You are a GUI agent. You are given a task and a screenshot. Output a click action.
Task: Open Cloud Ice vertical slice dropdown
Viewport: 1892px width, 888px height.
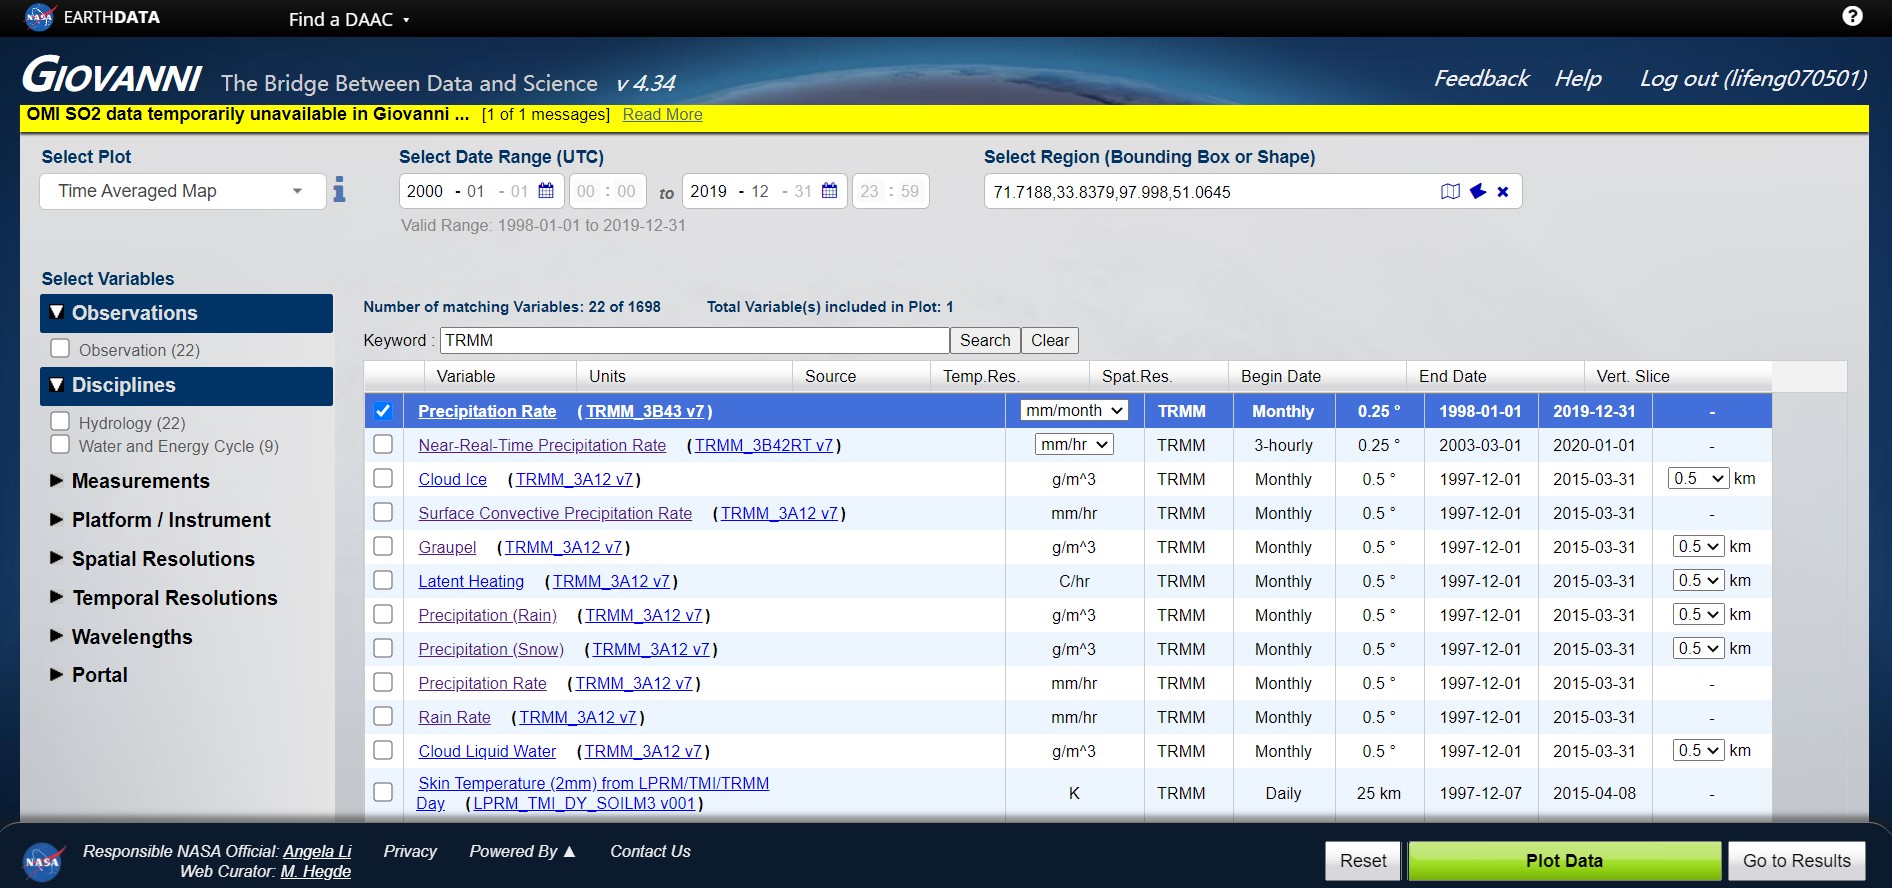pos(1698,478)
